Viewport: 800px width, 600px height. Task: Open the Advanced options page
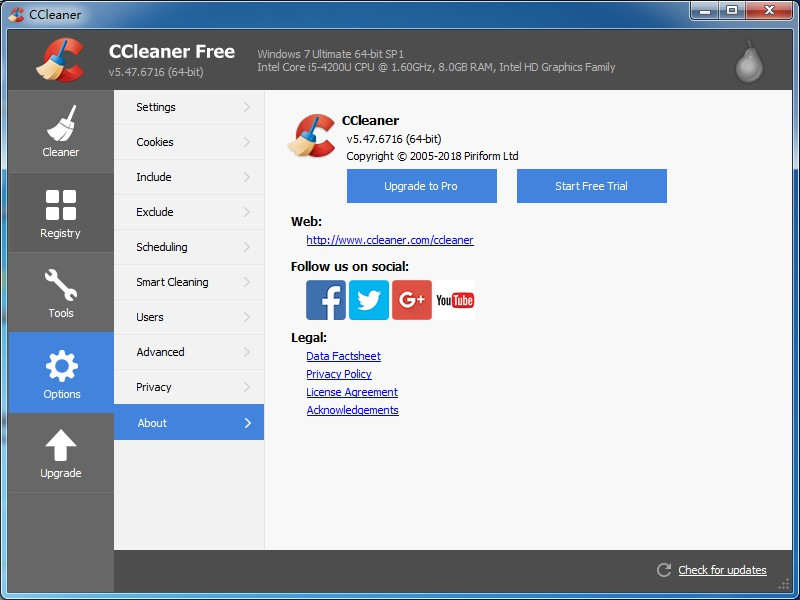pyautogui.click(x=189, y=352)
